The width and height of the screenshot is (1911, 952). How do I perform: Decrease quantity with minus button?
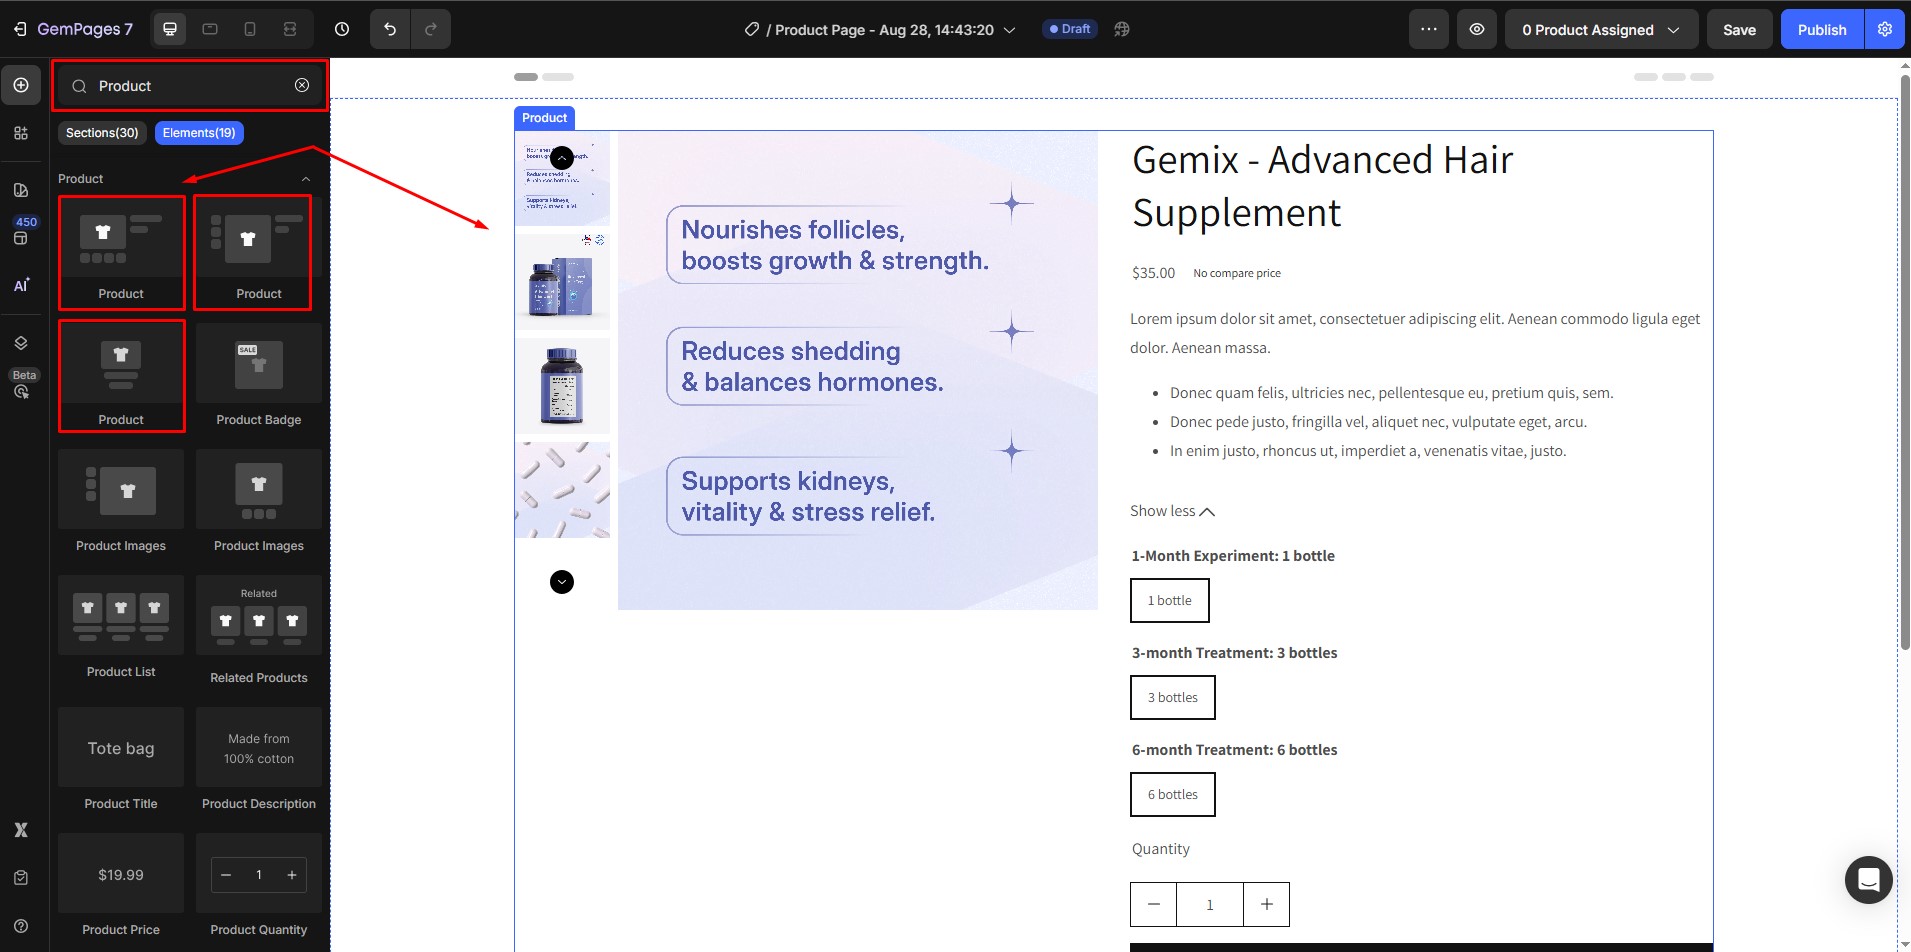[x=1153, y=904]
